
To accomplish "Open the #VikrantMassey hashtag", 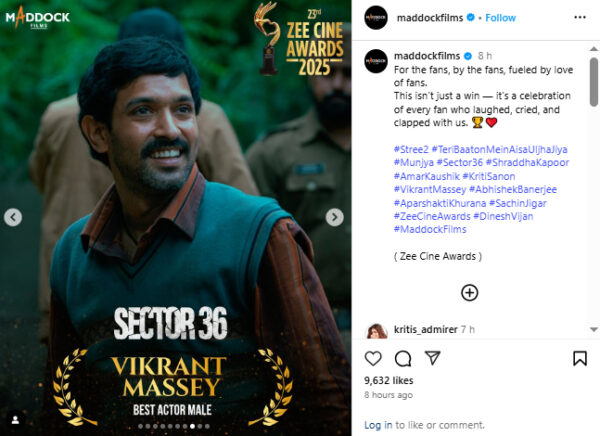I will click(x=430, y=189).
